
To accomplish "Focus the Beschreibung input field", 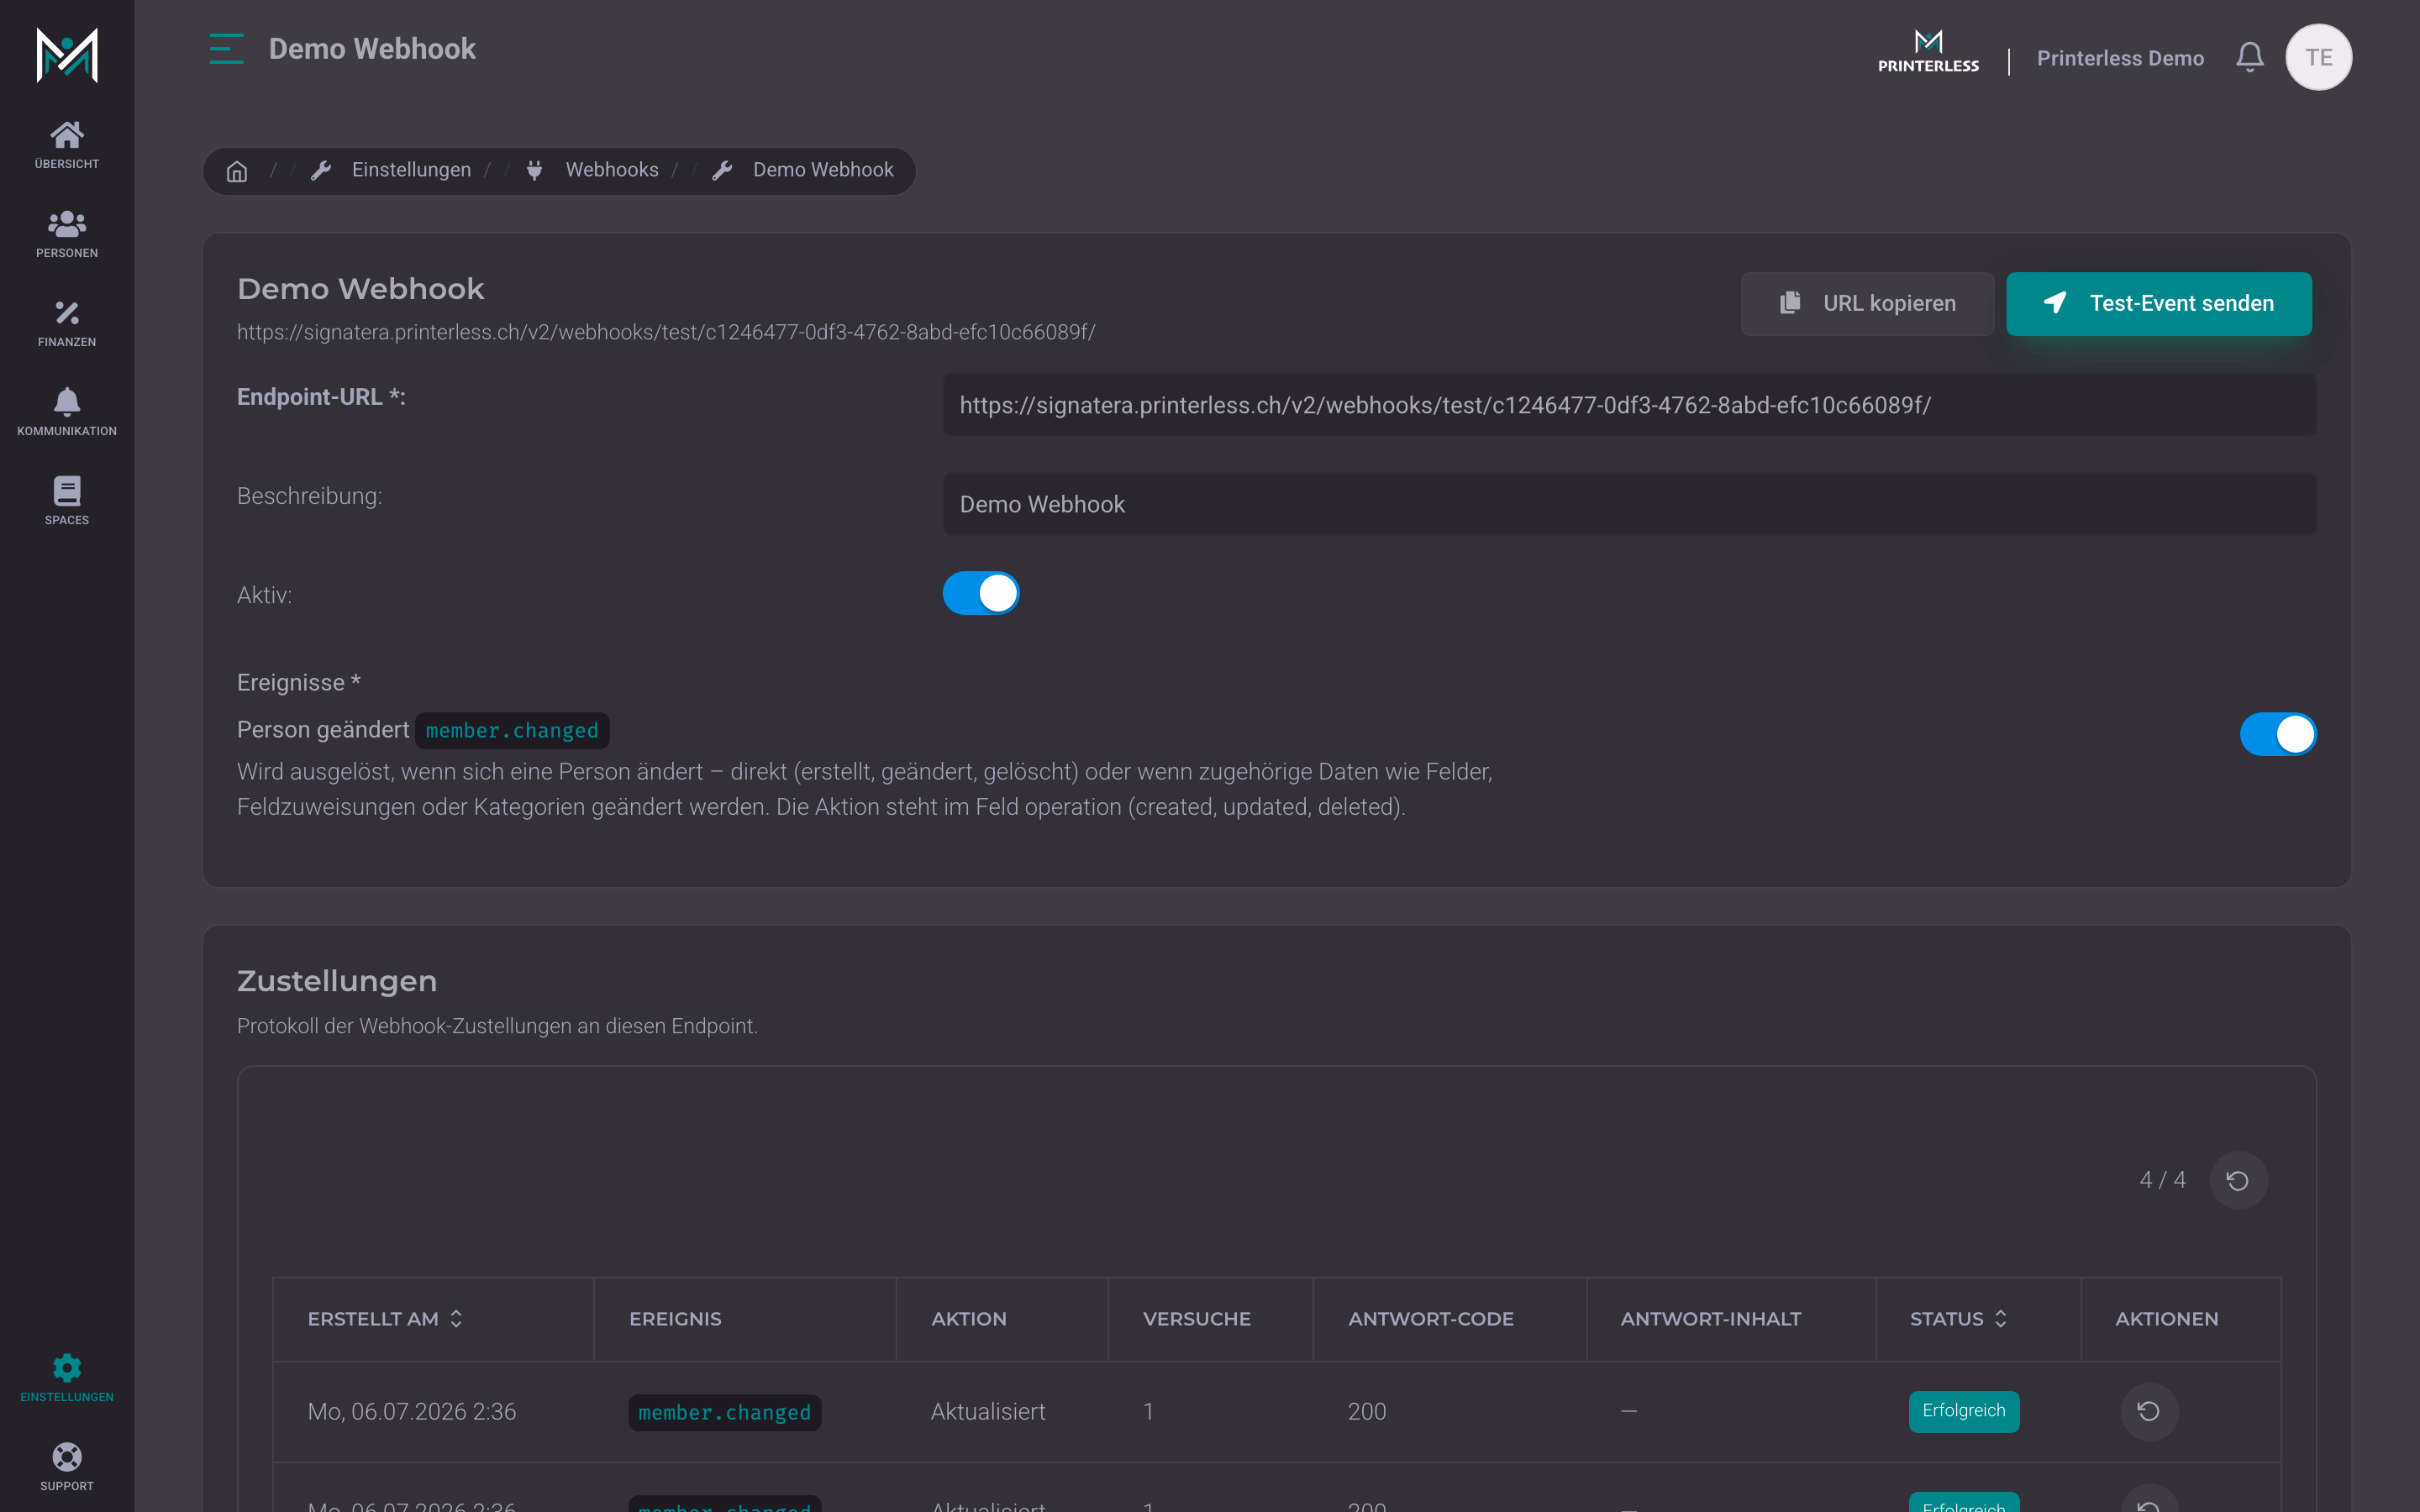I will [1629, 504].
